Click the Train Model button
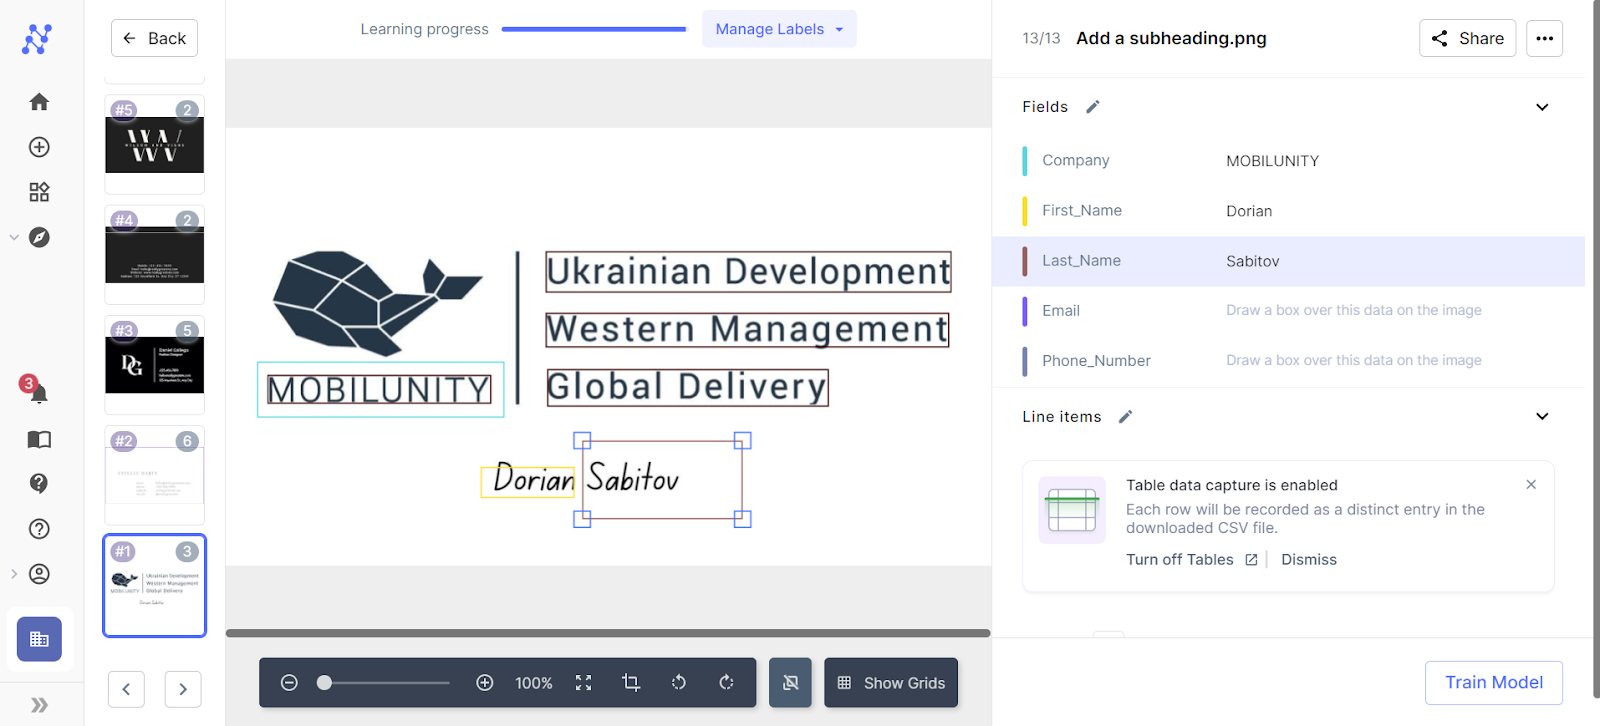 pos(1494,682)
